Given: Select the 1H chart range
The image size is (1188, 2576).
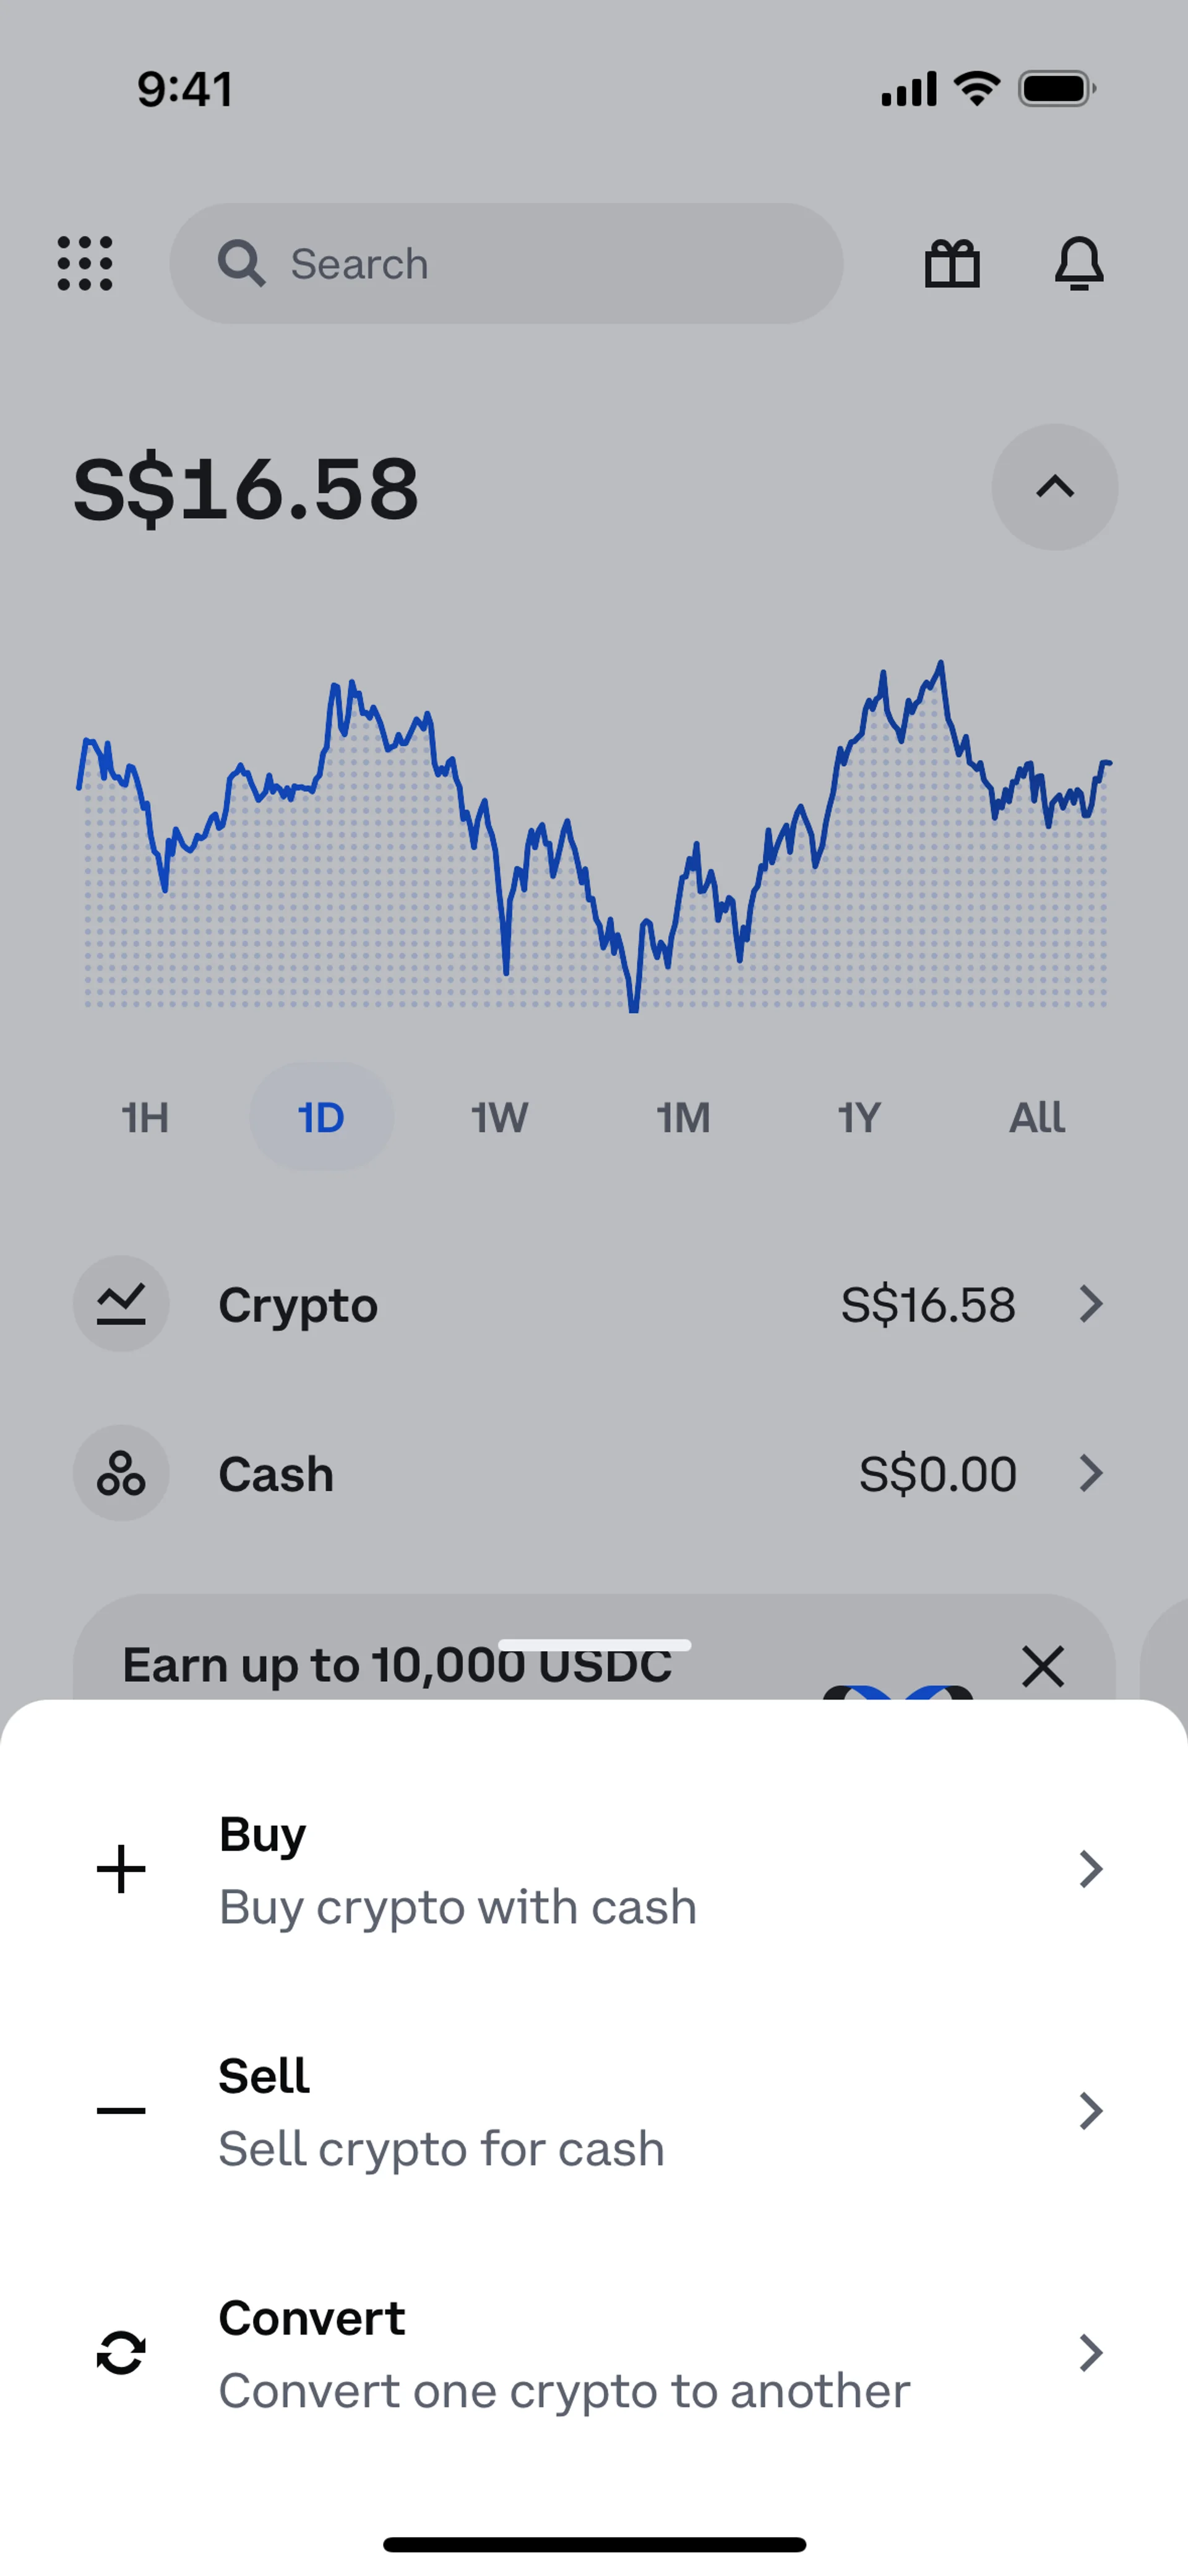Looking at the screenshot, I should [x=145, y=1117].
